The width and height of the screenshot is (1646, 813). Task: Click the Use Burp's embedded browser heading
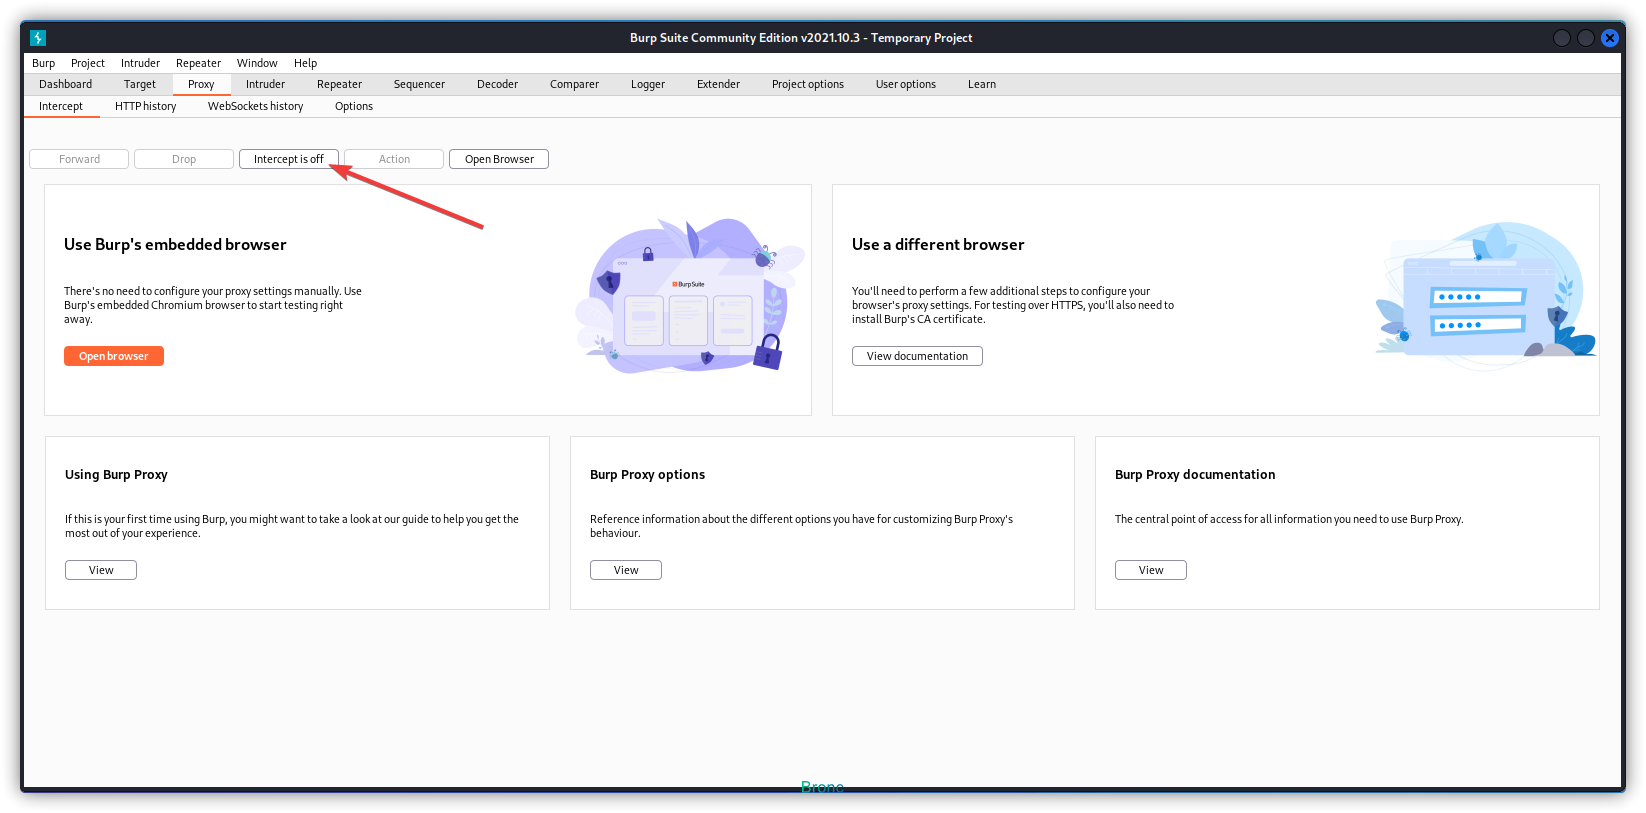175,245
